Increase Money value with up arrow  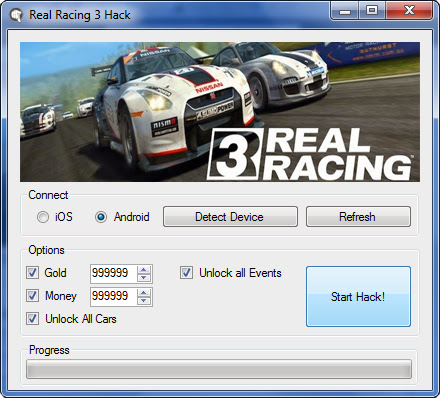144,293
